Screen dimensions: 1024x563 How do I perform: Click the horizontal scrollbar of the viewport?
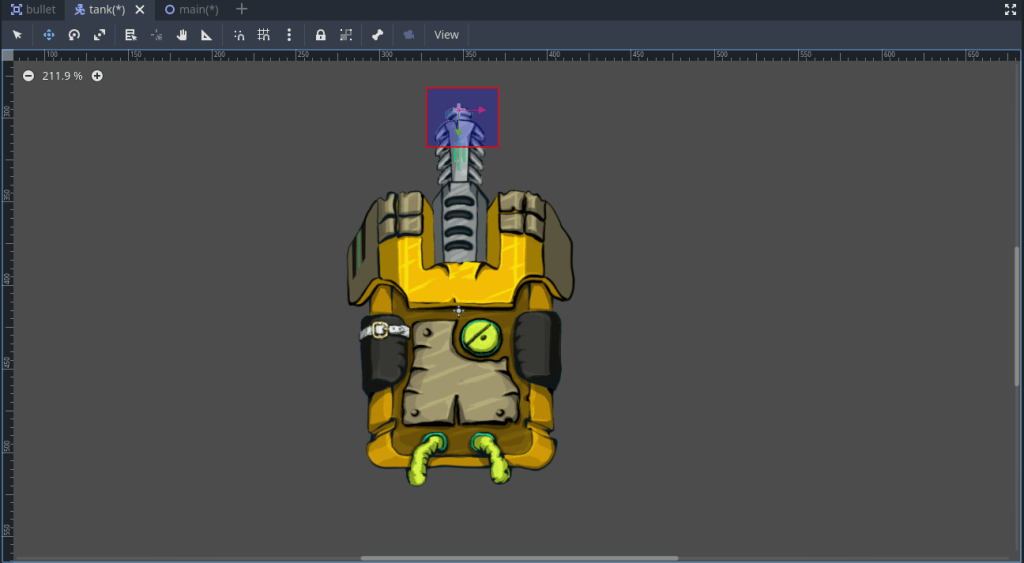[519, 558]
